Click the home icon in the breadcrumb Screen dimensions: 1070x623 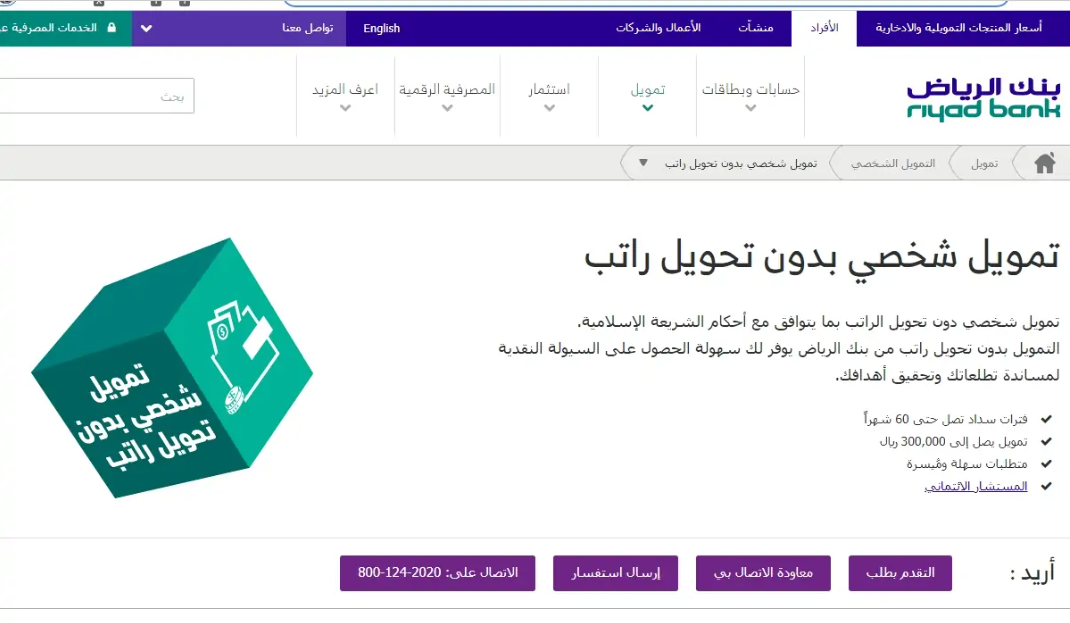point(1047,162)
